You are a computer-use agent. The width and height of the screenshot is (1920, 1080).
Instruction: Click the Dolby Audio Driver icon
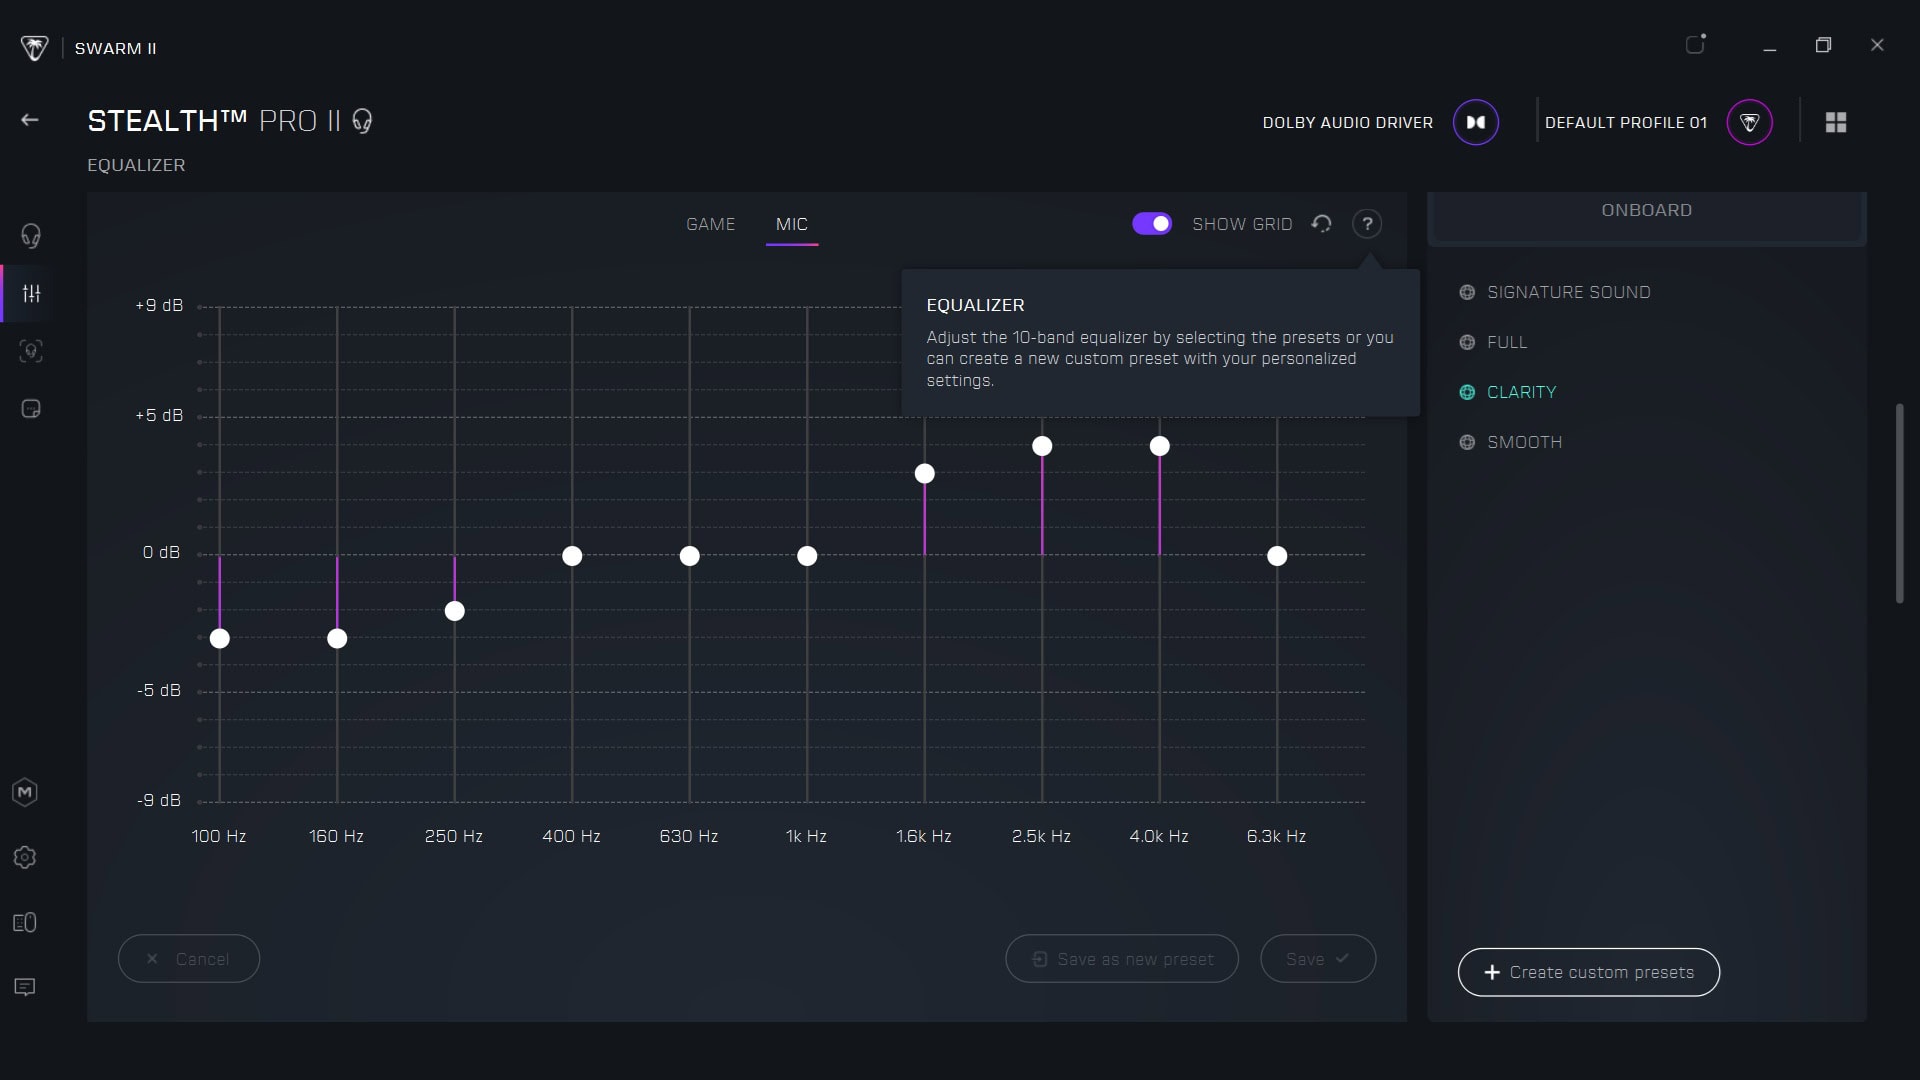point(1475,122)
